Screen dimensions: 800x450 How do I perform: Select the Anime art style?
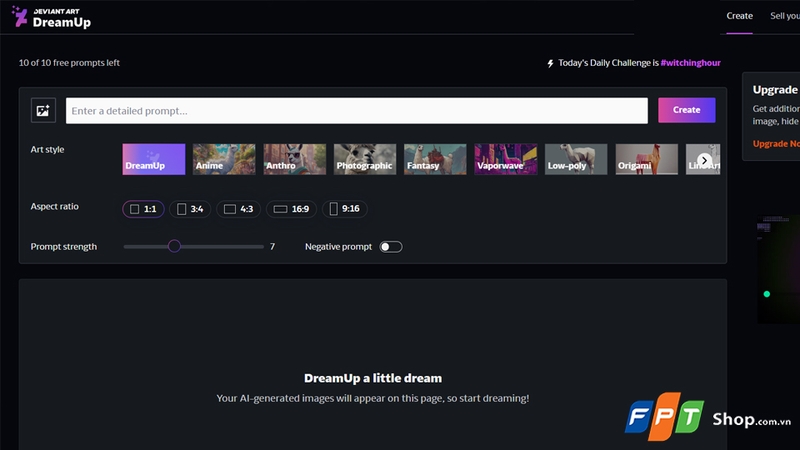tap(224, 159)
